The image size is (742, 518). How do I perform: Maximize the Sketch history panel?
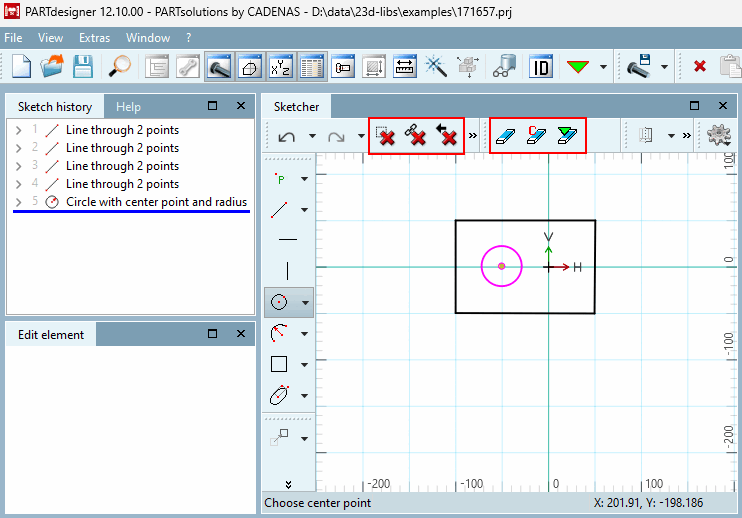click(212, 105)
